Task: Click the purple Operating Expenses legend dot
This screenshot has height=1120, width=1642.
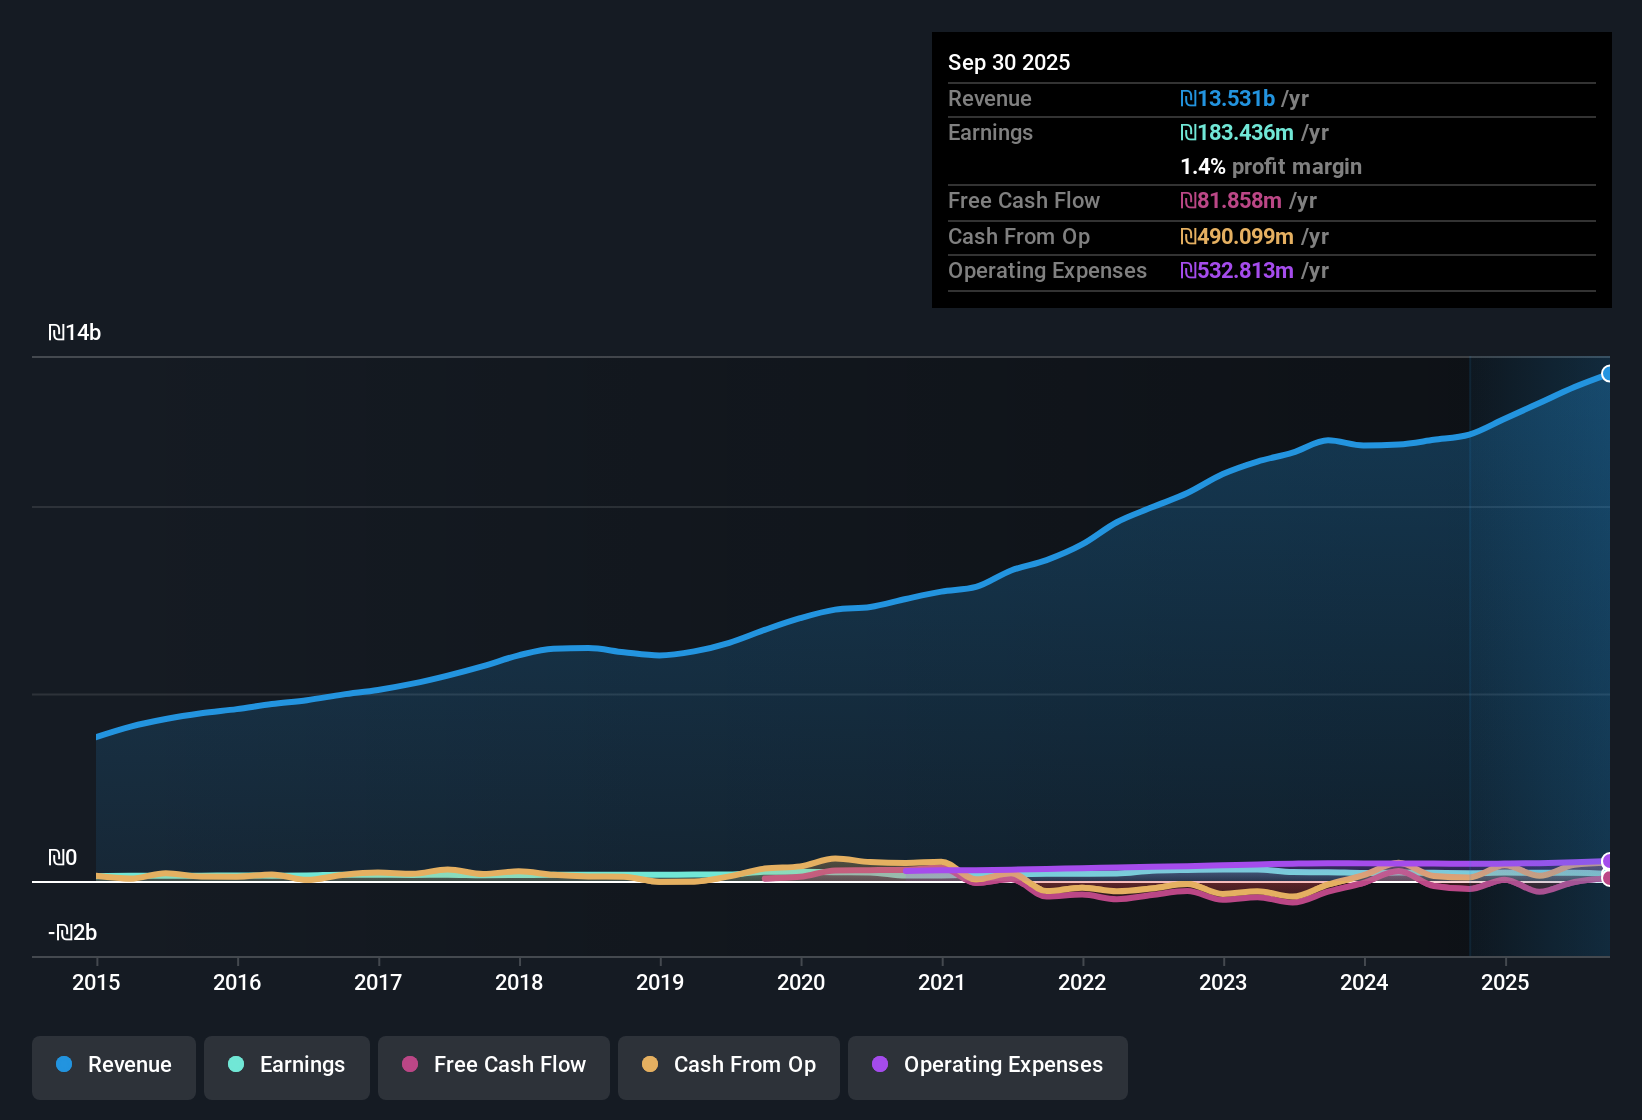Action: tap(879, 1065)
